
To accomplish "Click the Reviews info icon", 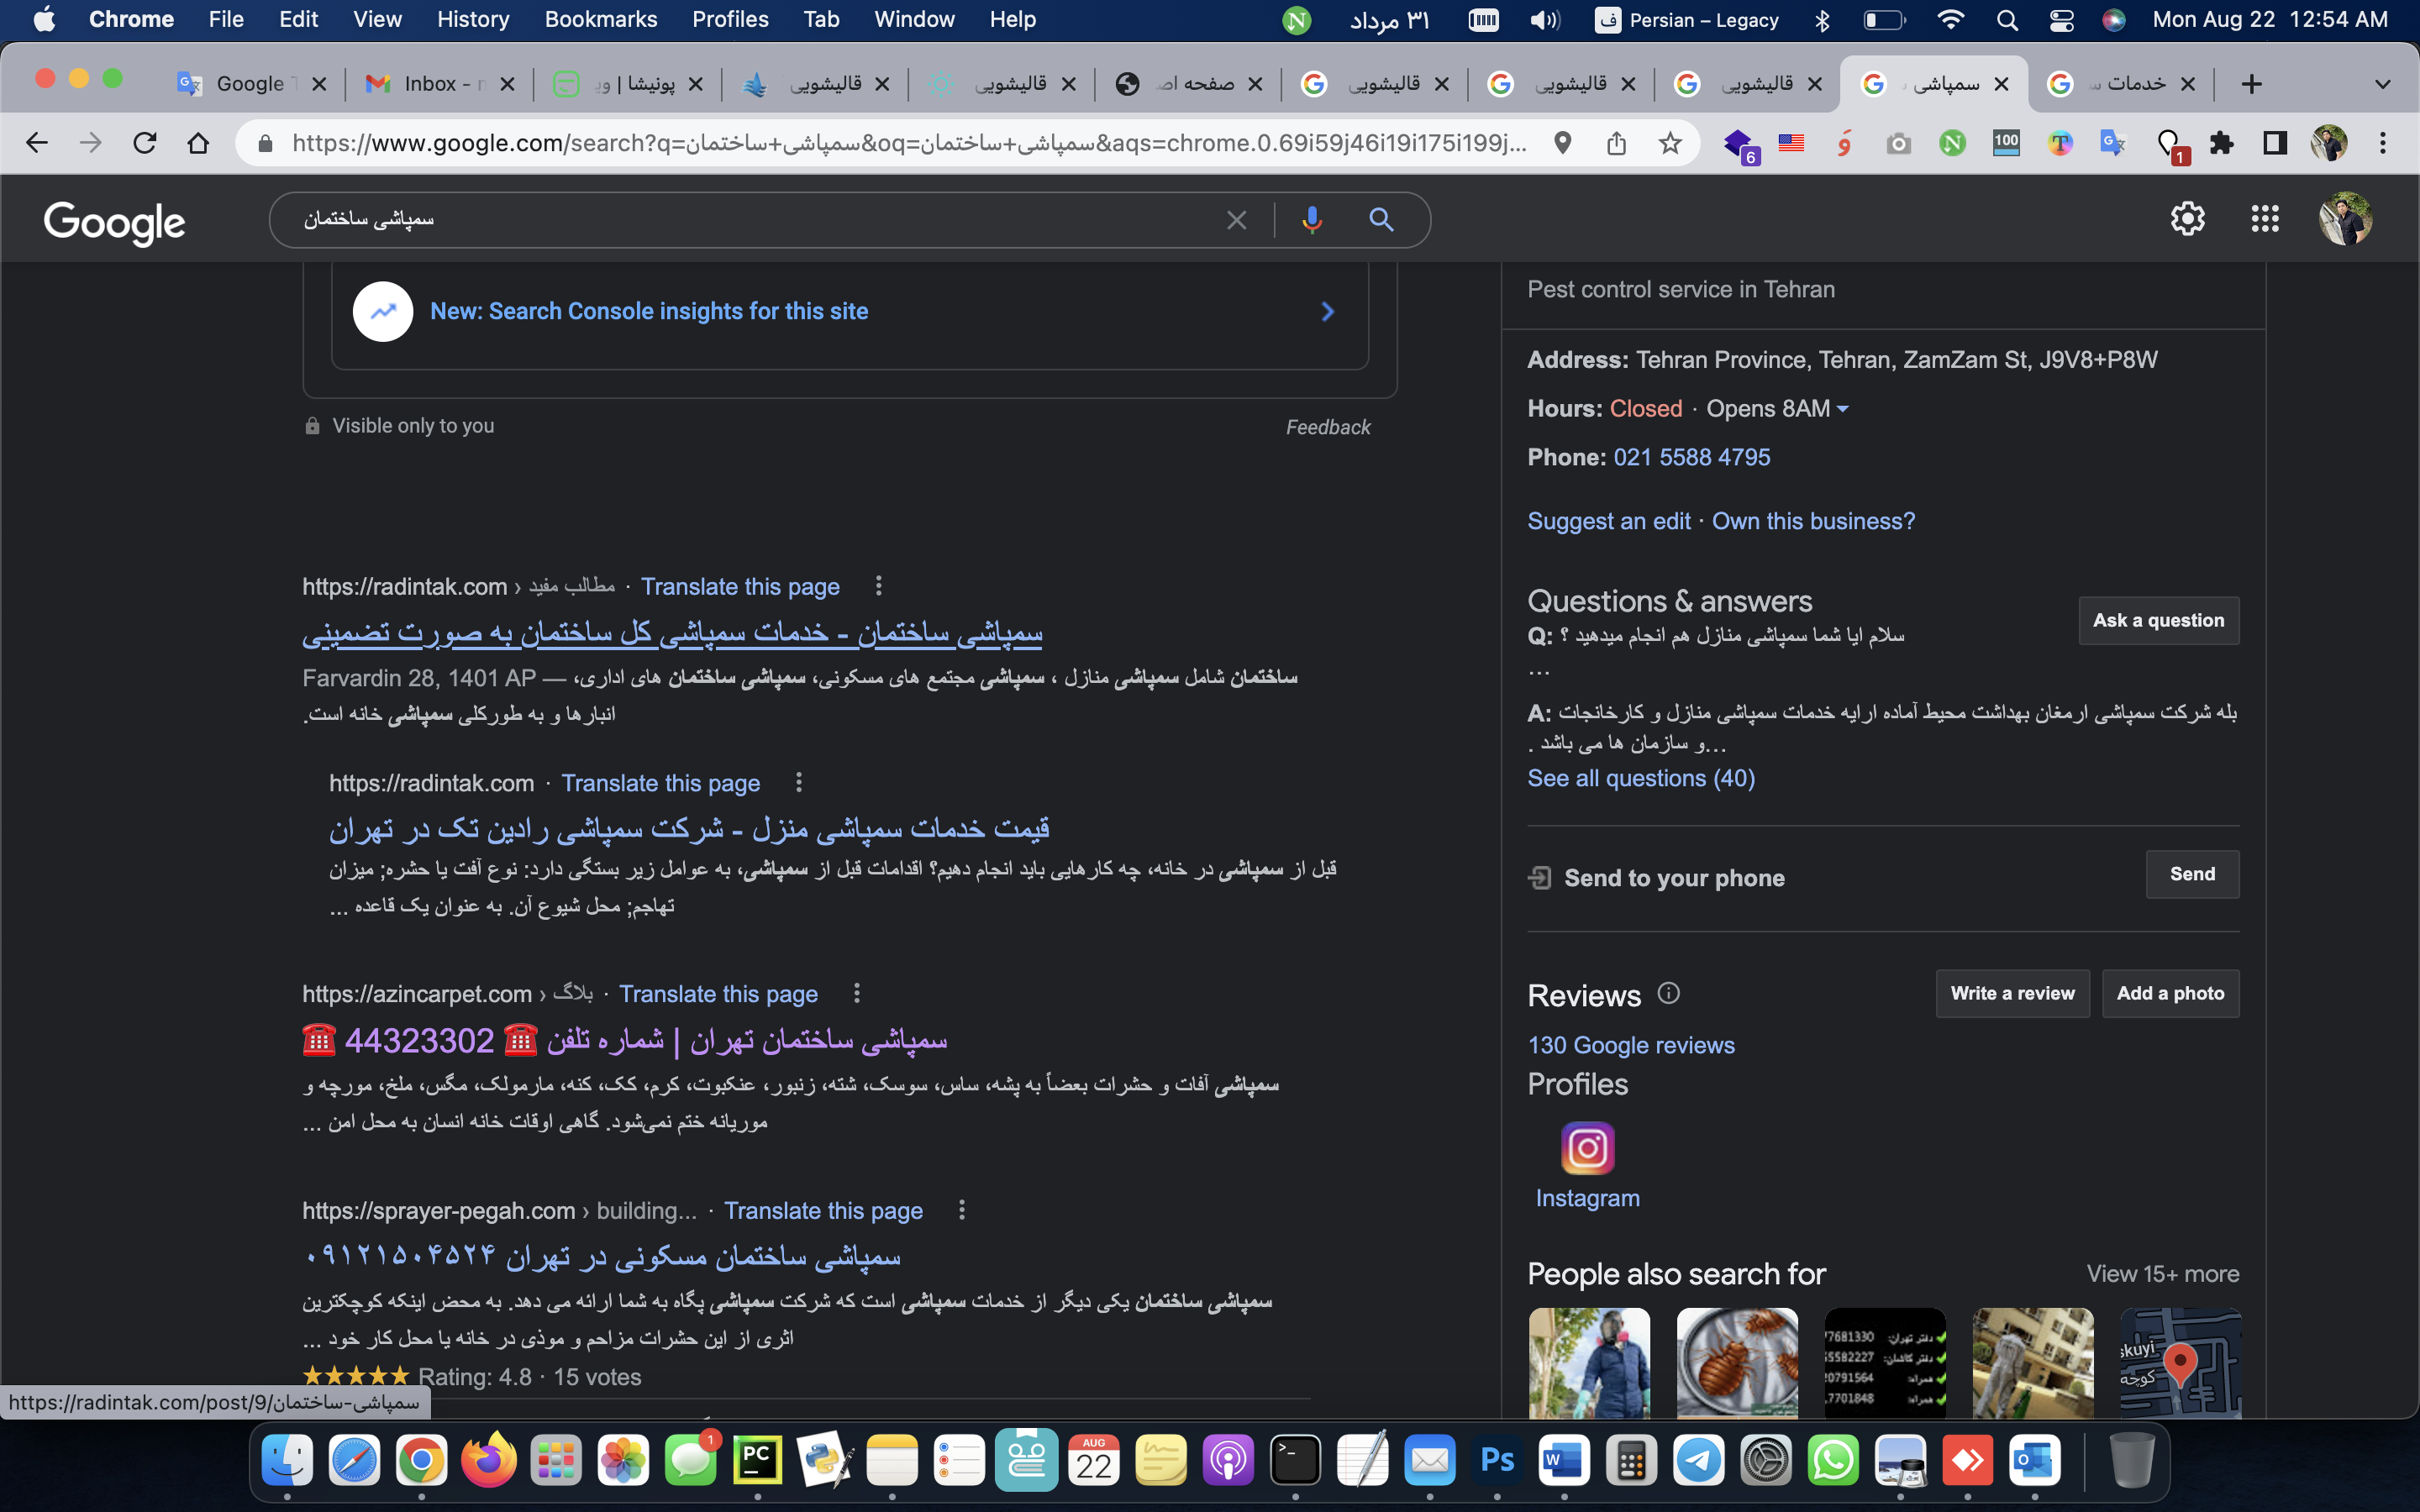I will tap(1669, 993).
